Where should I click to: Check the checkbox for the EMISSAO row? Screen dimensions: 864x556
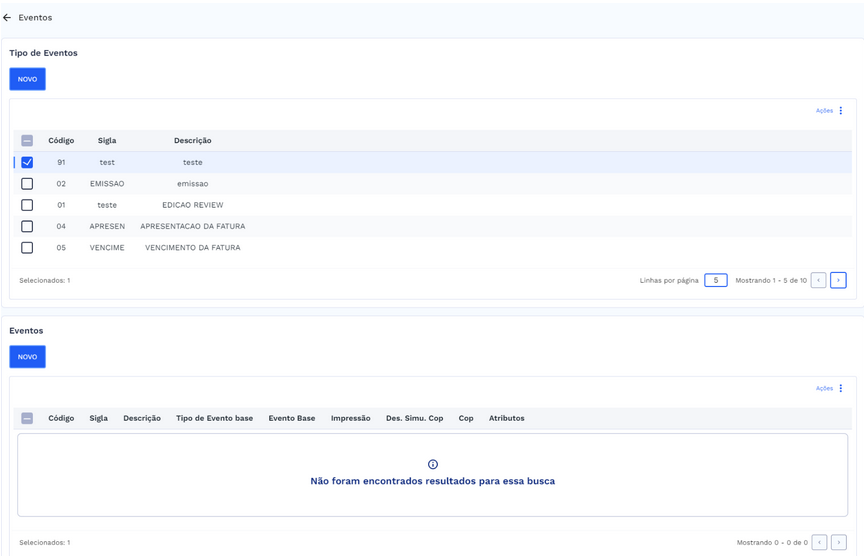(x=27, y=184)
